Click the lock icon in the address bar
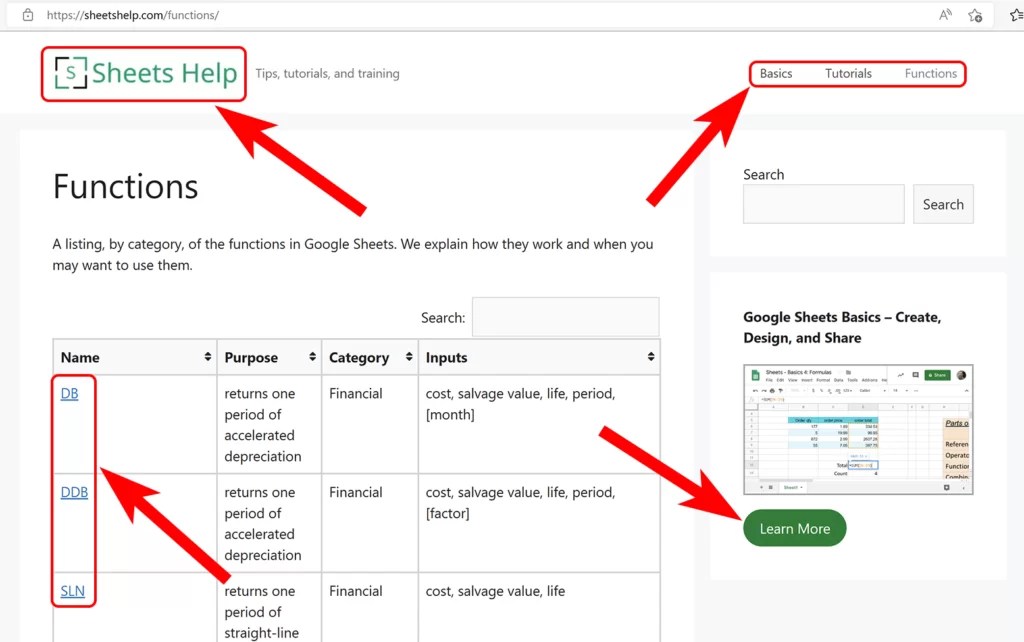 point(27,15)
